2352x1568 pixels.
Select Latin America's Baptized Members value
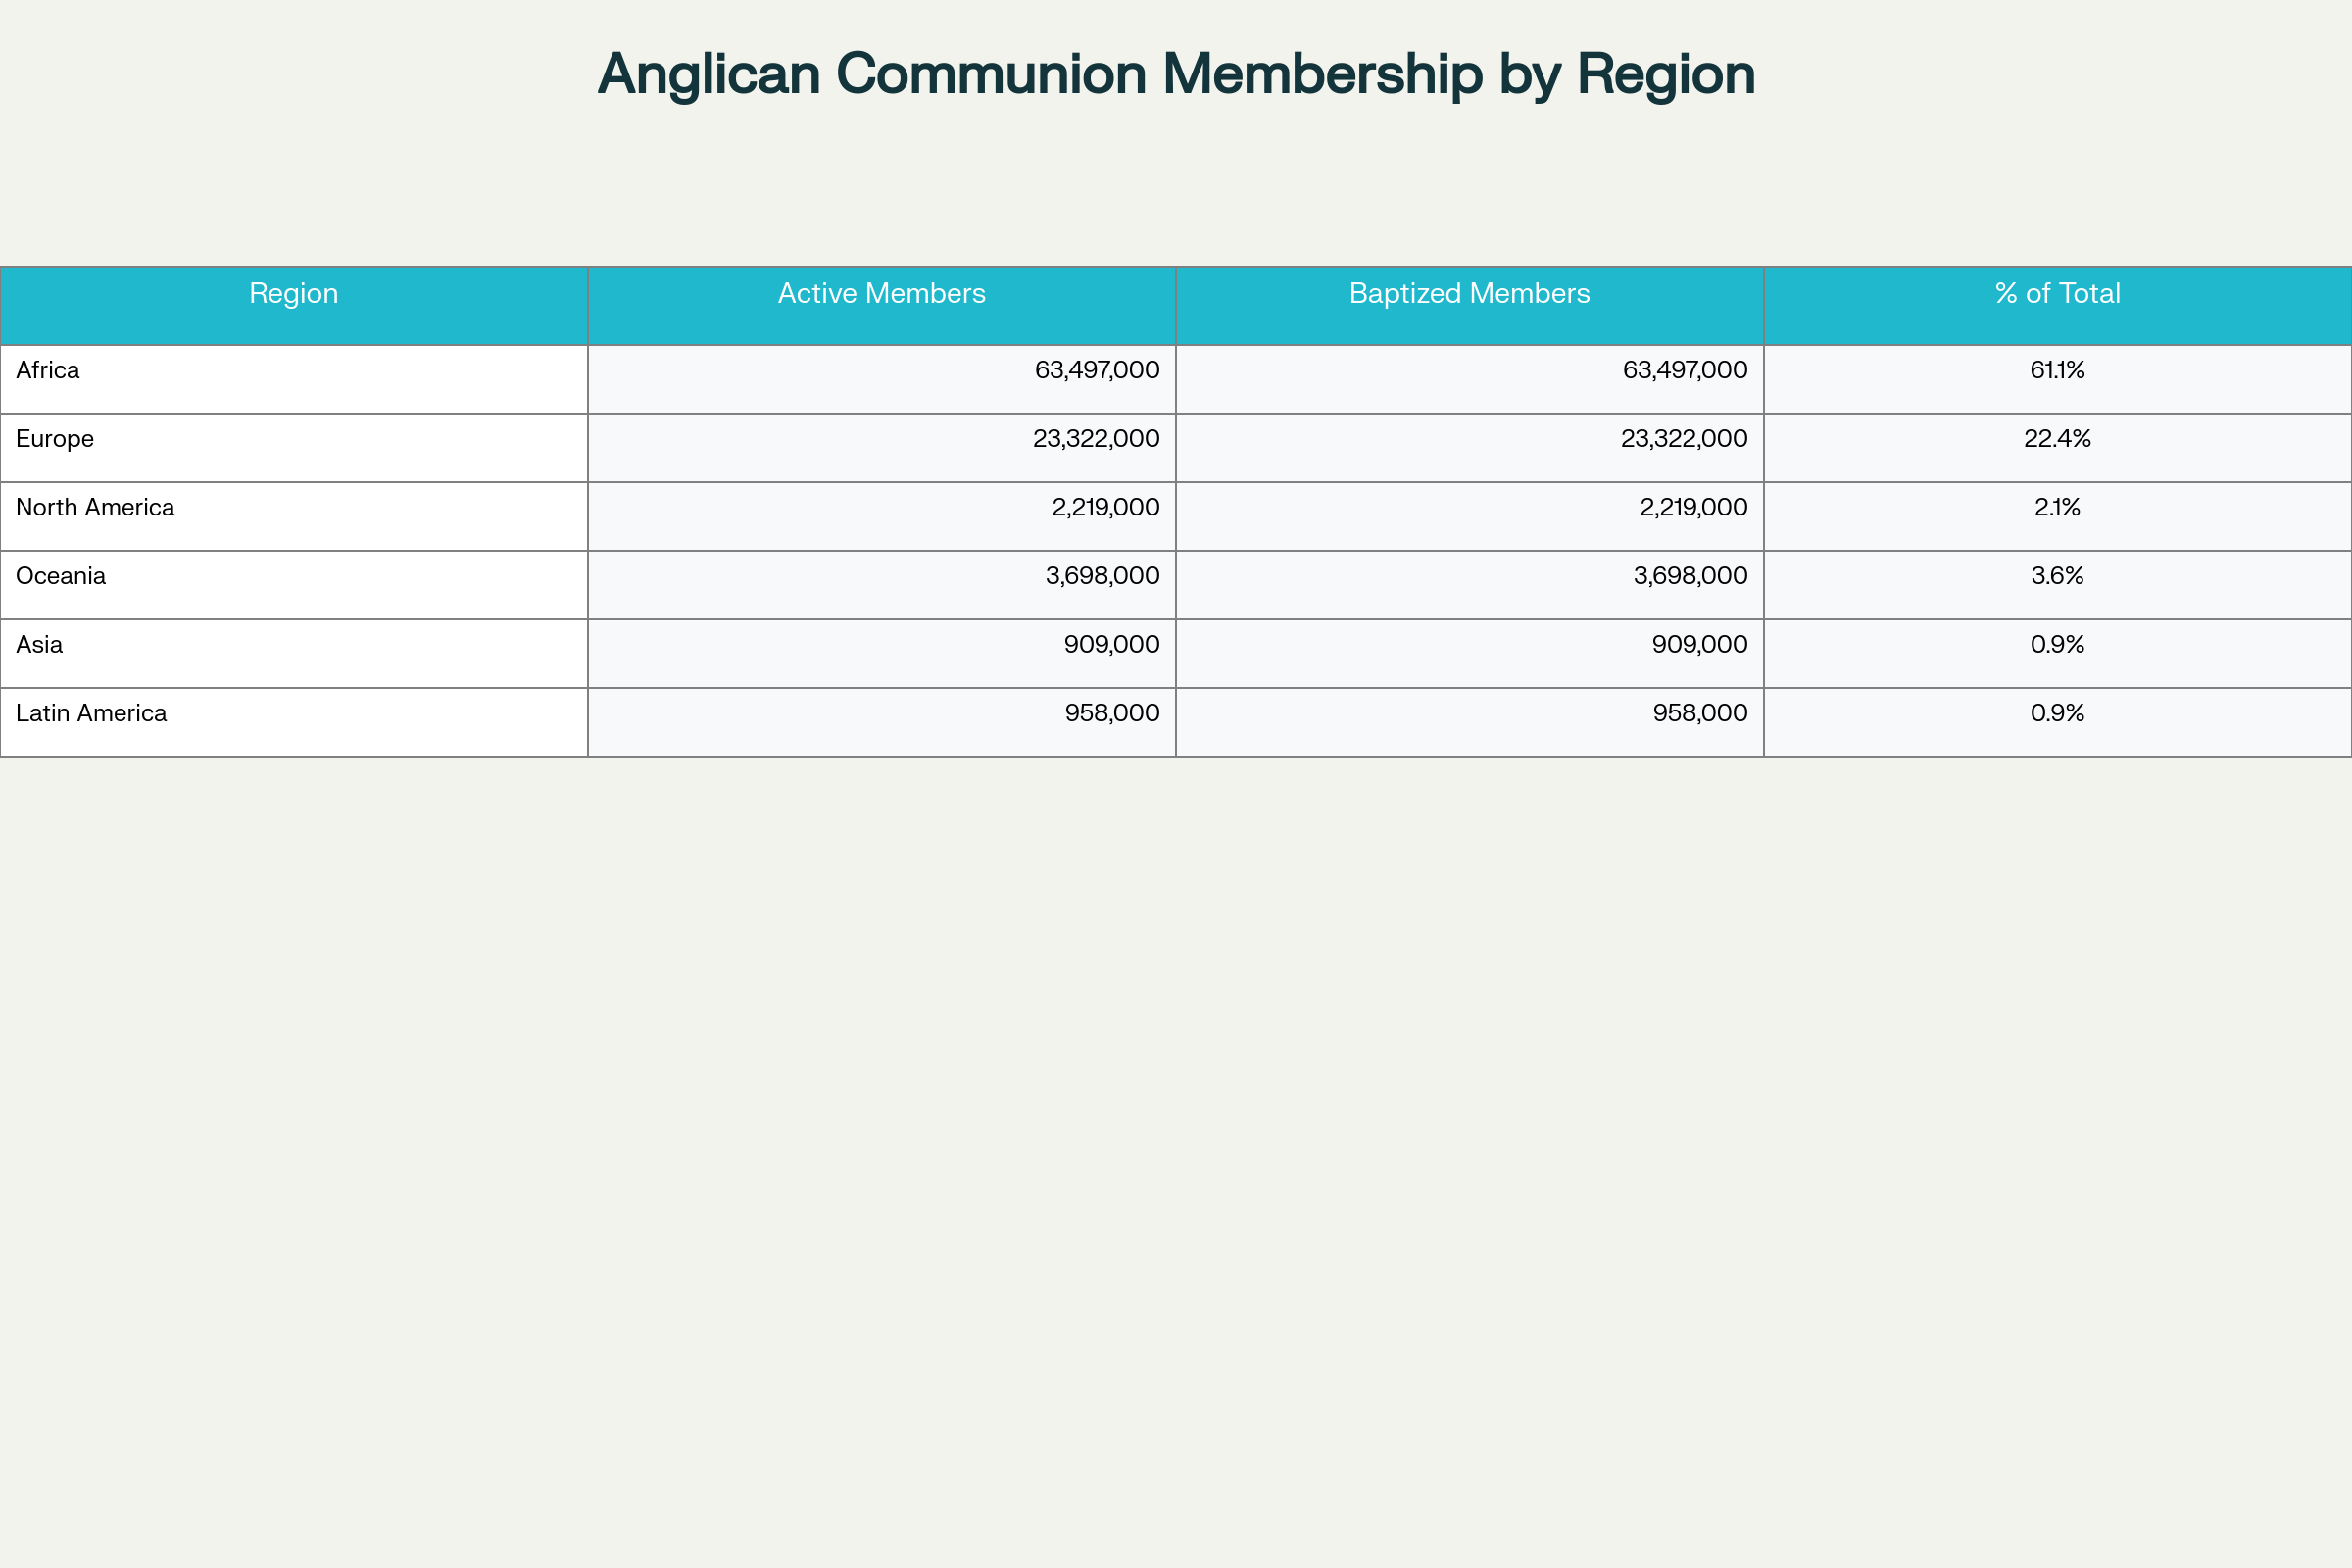(x=1700, y=714)
